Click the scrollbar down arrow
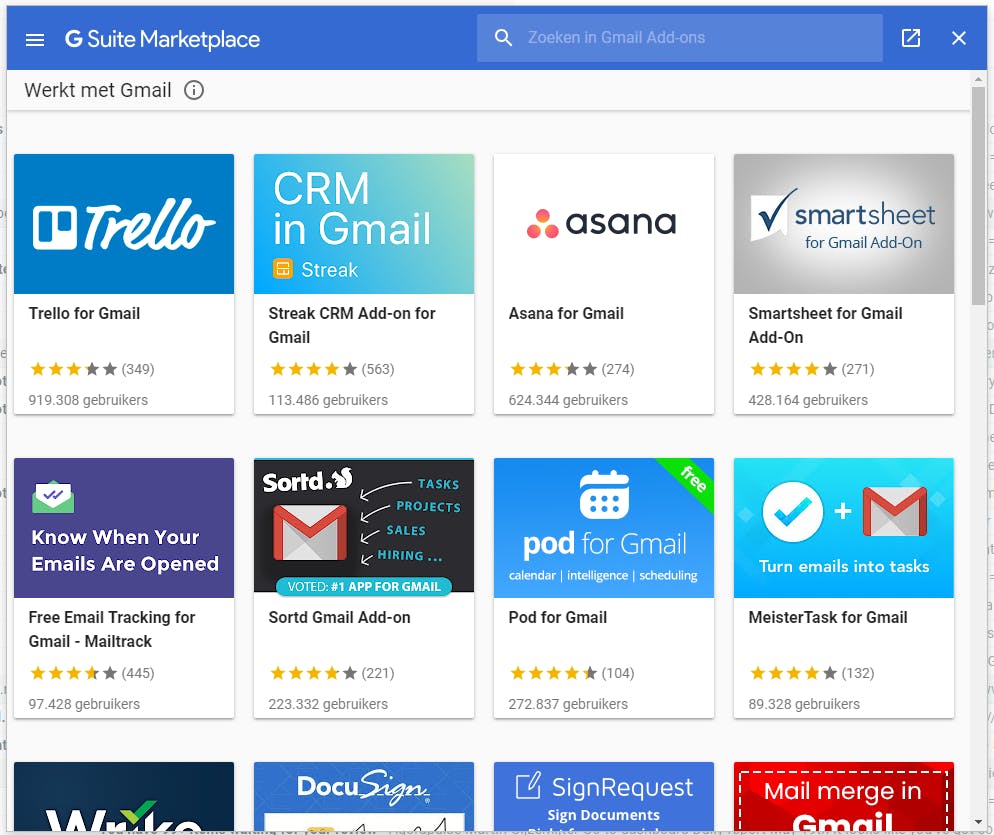The height and width of the screenshot is (835, 994). 978,822
